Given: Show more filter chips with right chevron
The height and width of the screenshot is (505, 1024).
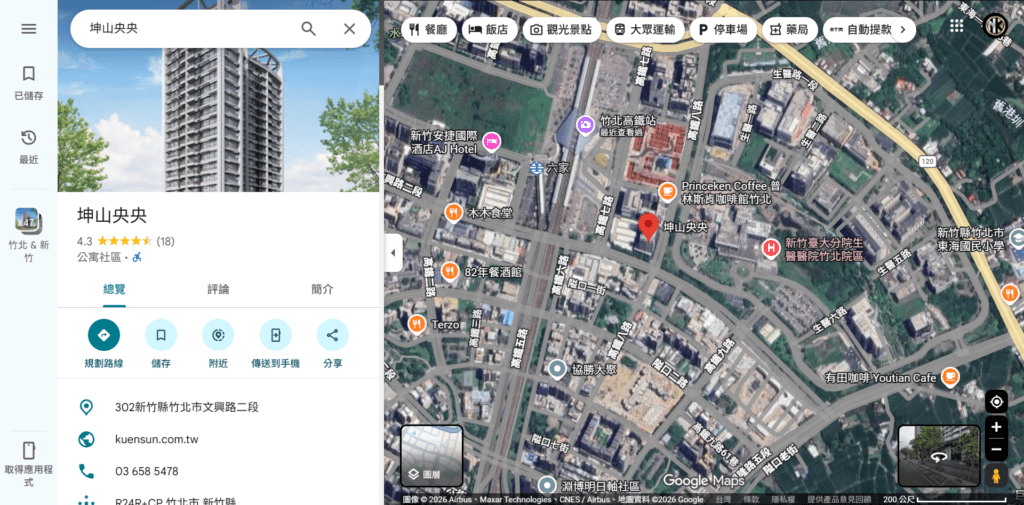Looking at the screenshot, I should point(903,29).
